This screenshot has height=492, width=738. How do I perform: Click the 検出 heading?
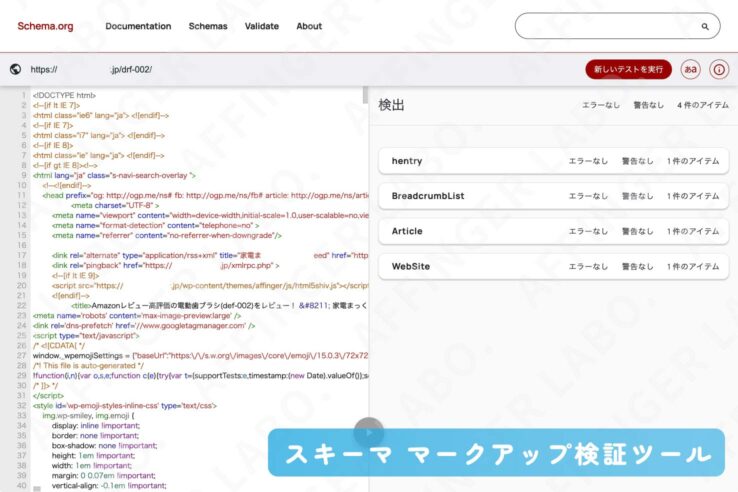[x=392, y=105]
